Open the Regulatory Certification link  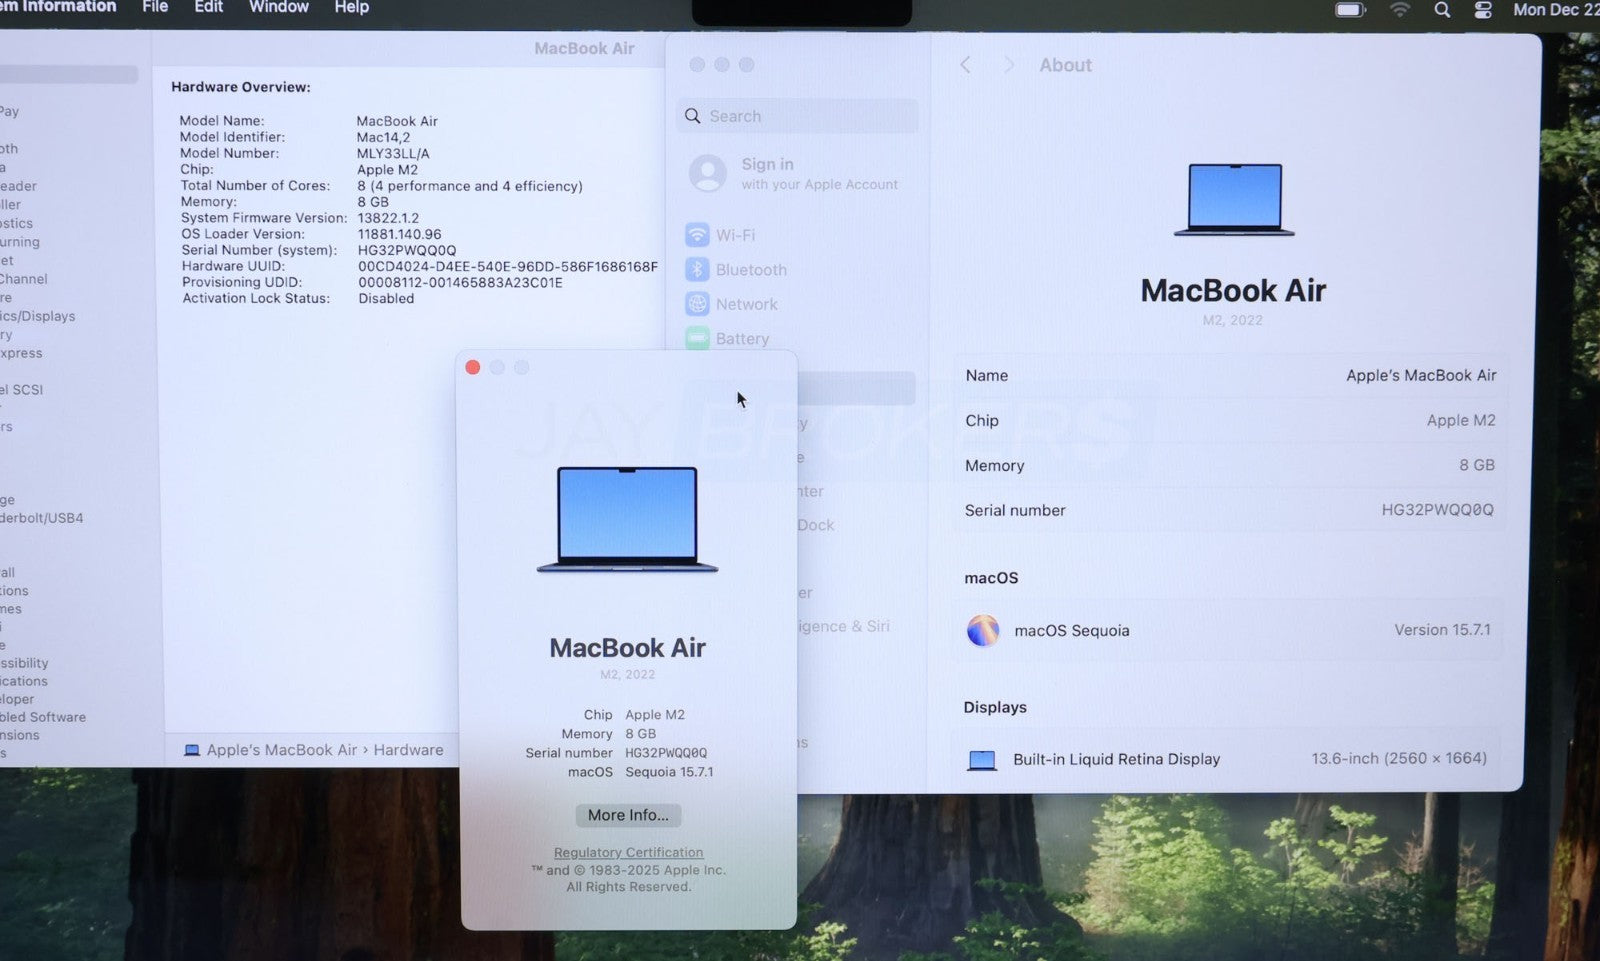pyautogui.click(x=628, y=853)
